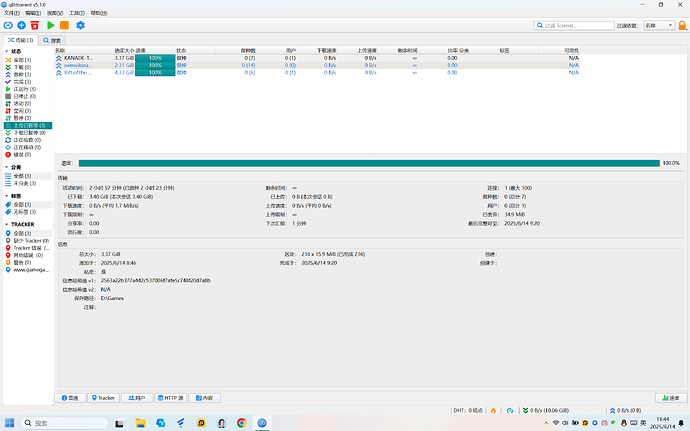Open options via the blue gear icon
Viewport: 690px width, 431px height.
coord(80,26)
